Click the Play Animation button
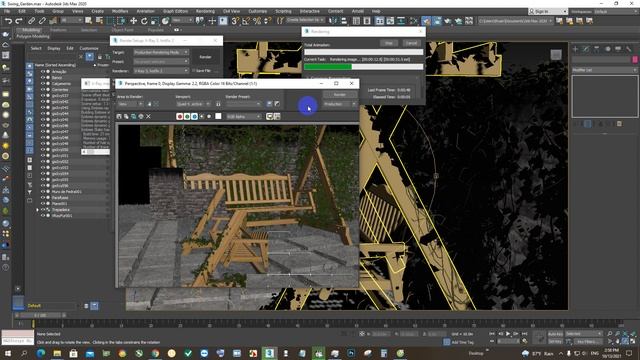640x360 pixels. click(x=508, y=334)
